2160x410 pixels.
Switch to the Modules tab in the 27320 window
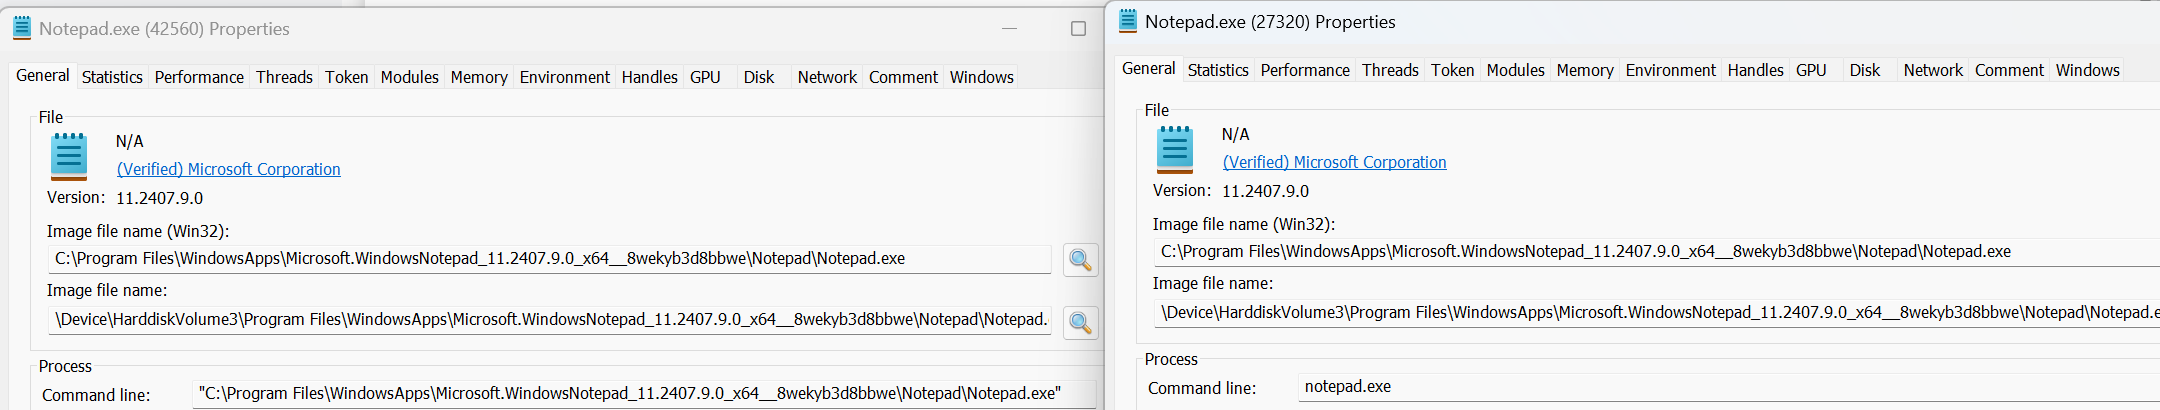(1515, 70)
